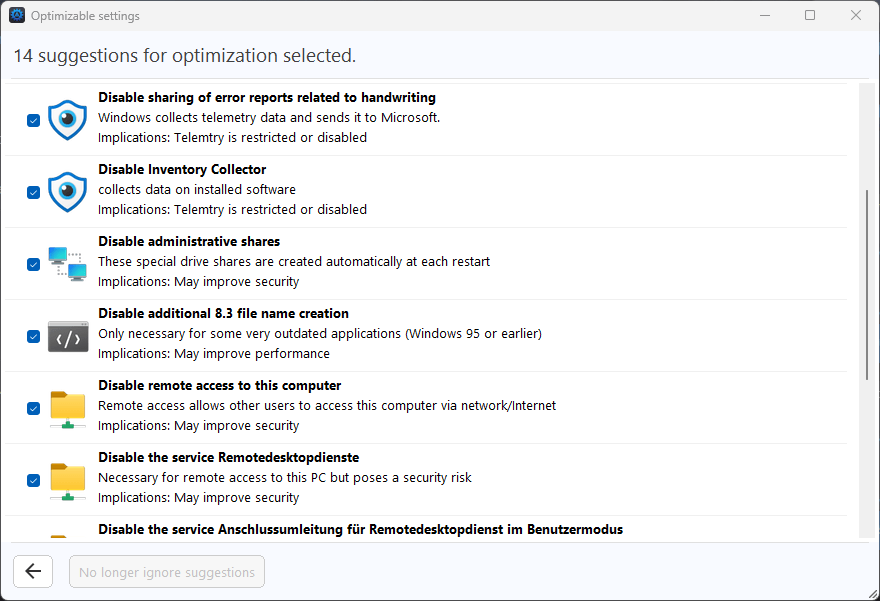The height and width of the screenshot is (601, 880).
Task: Close the Optimizable settings window
Action: (856, 16)
